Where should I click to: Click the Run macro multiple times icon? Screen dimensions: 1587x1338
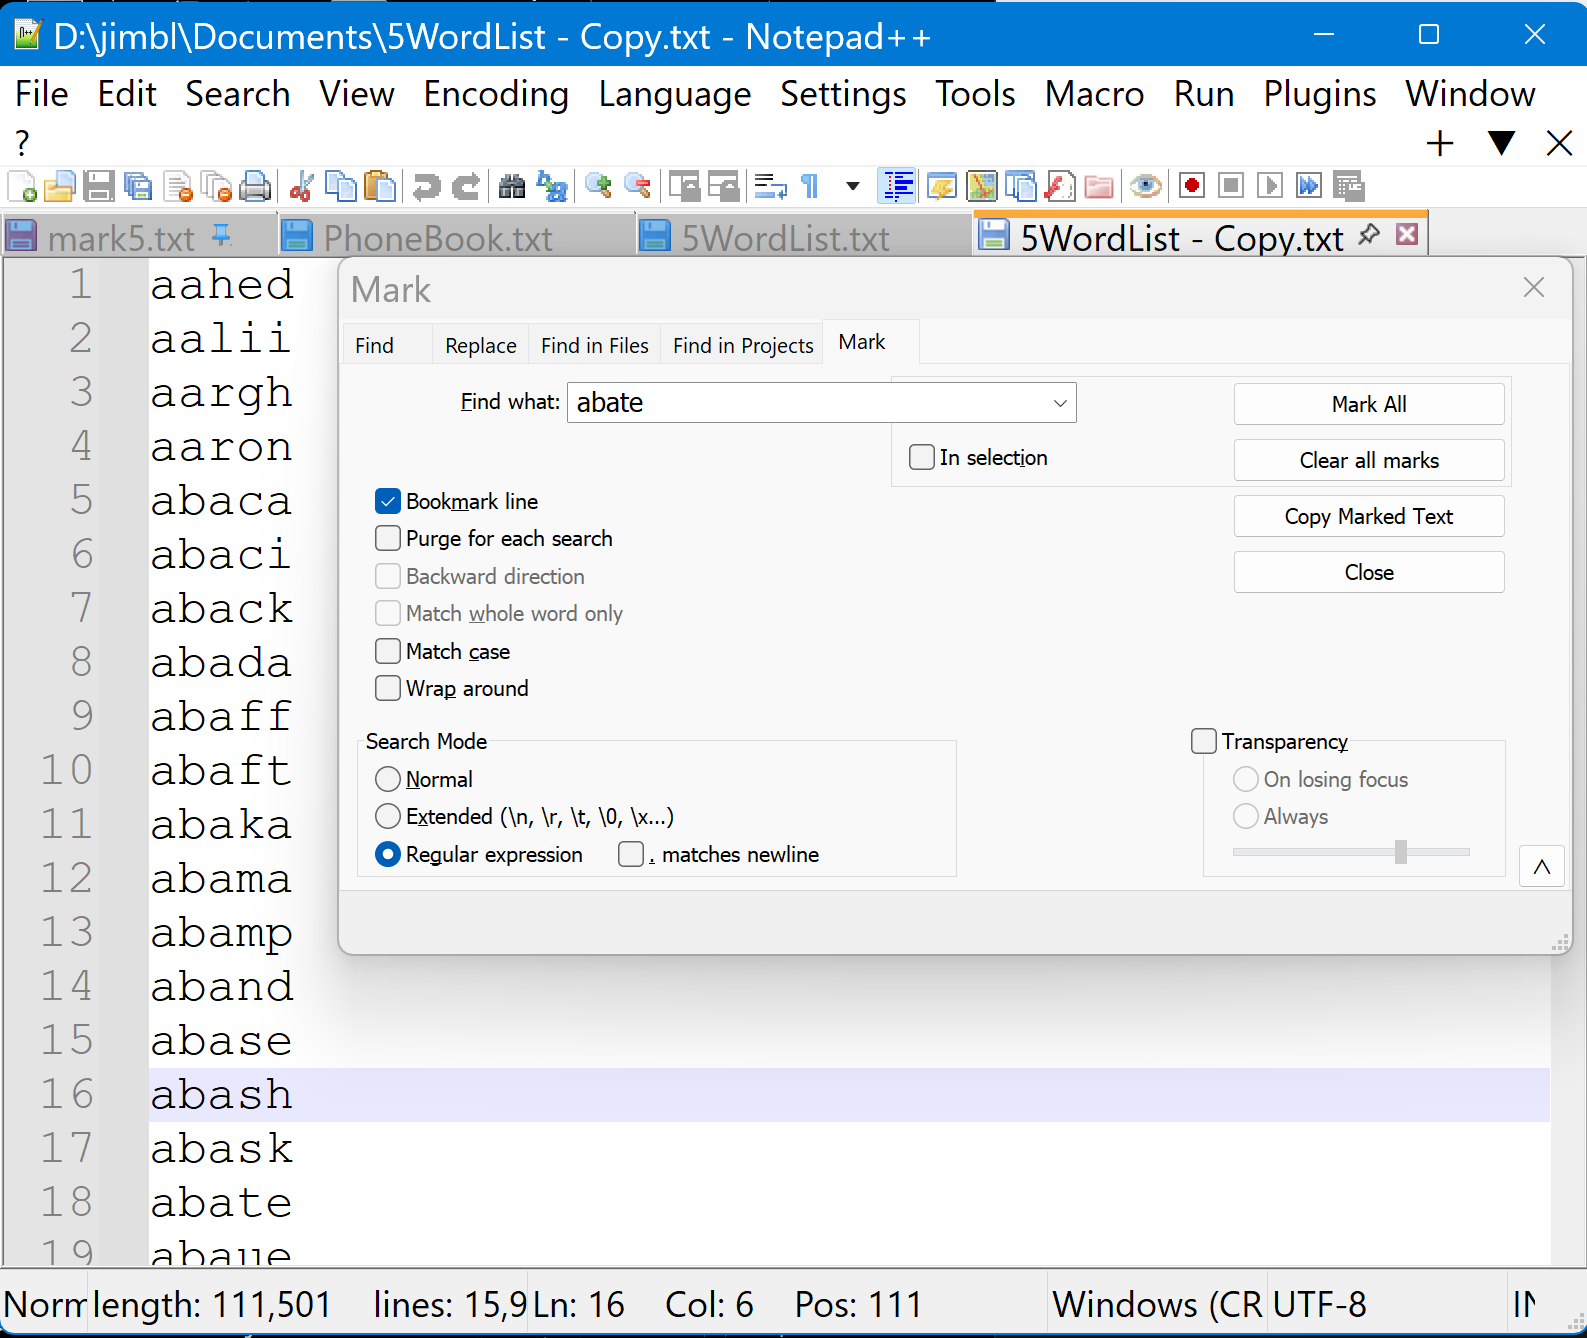tap(1308, 186)
